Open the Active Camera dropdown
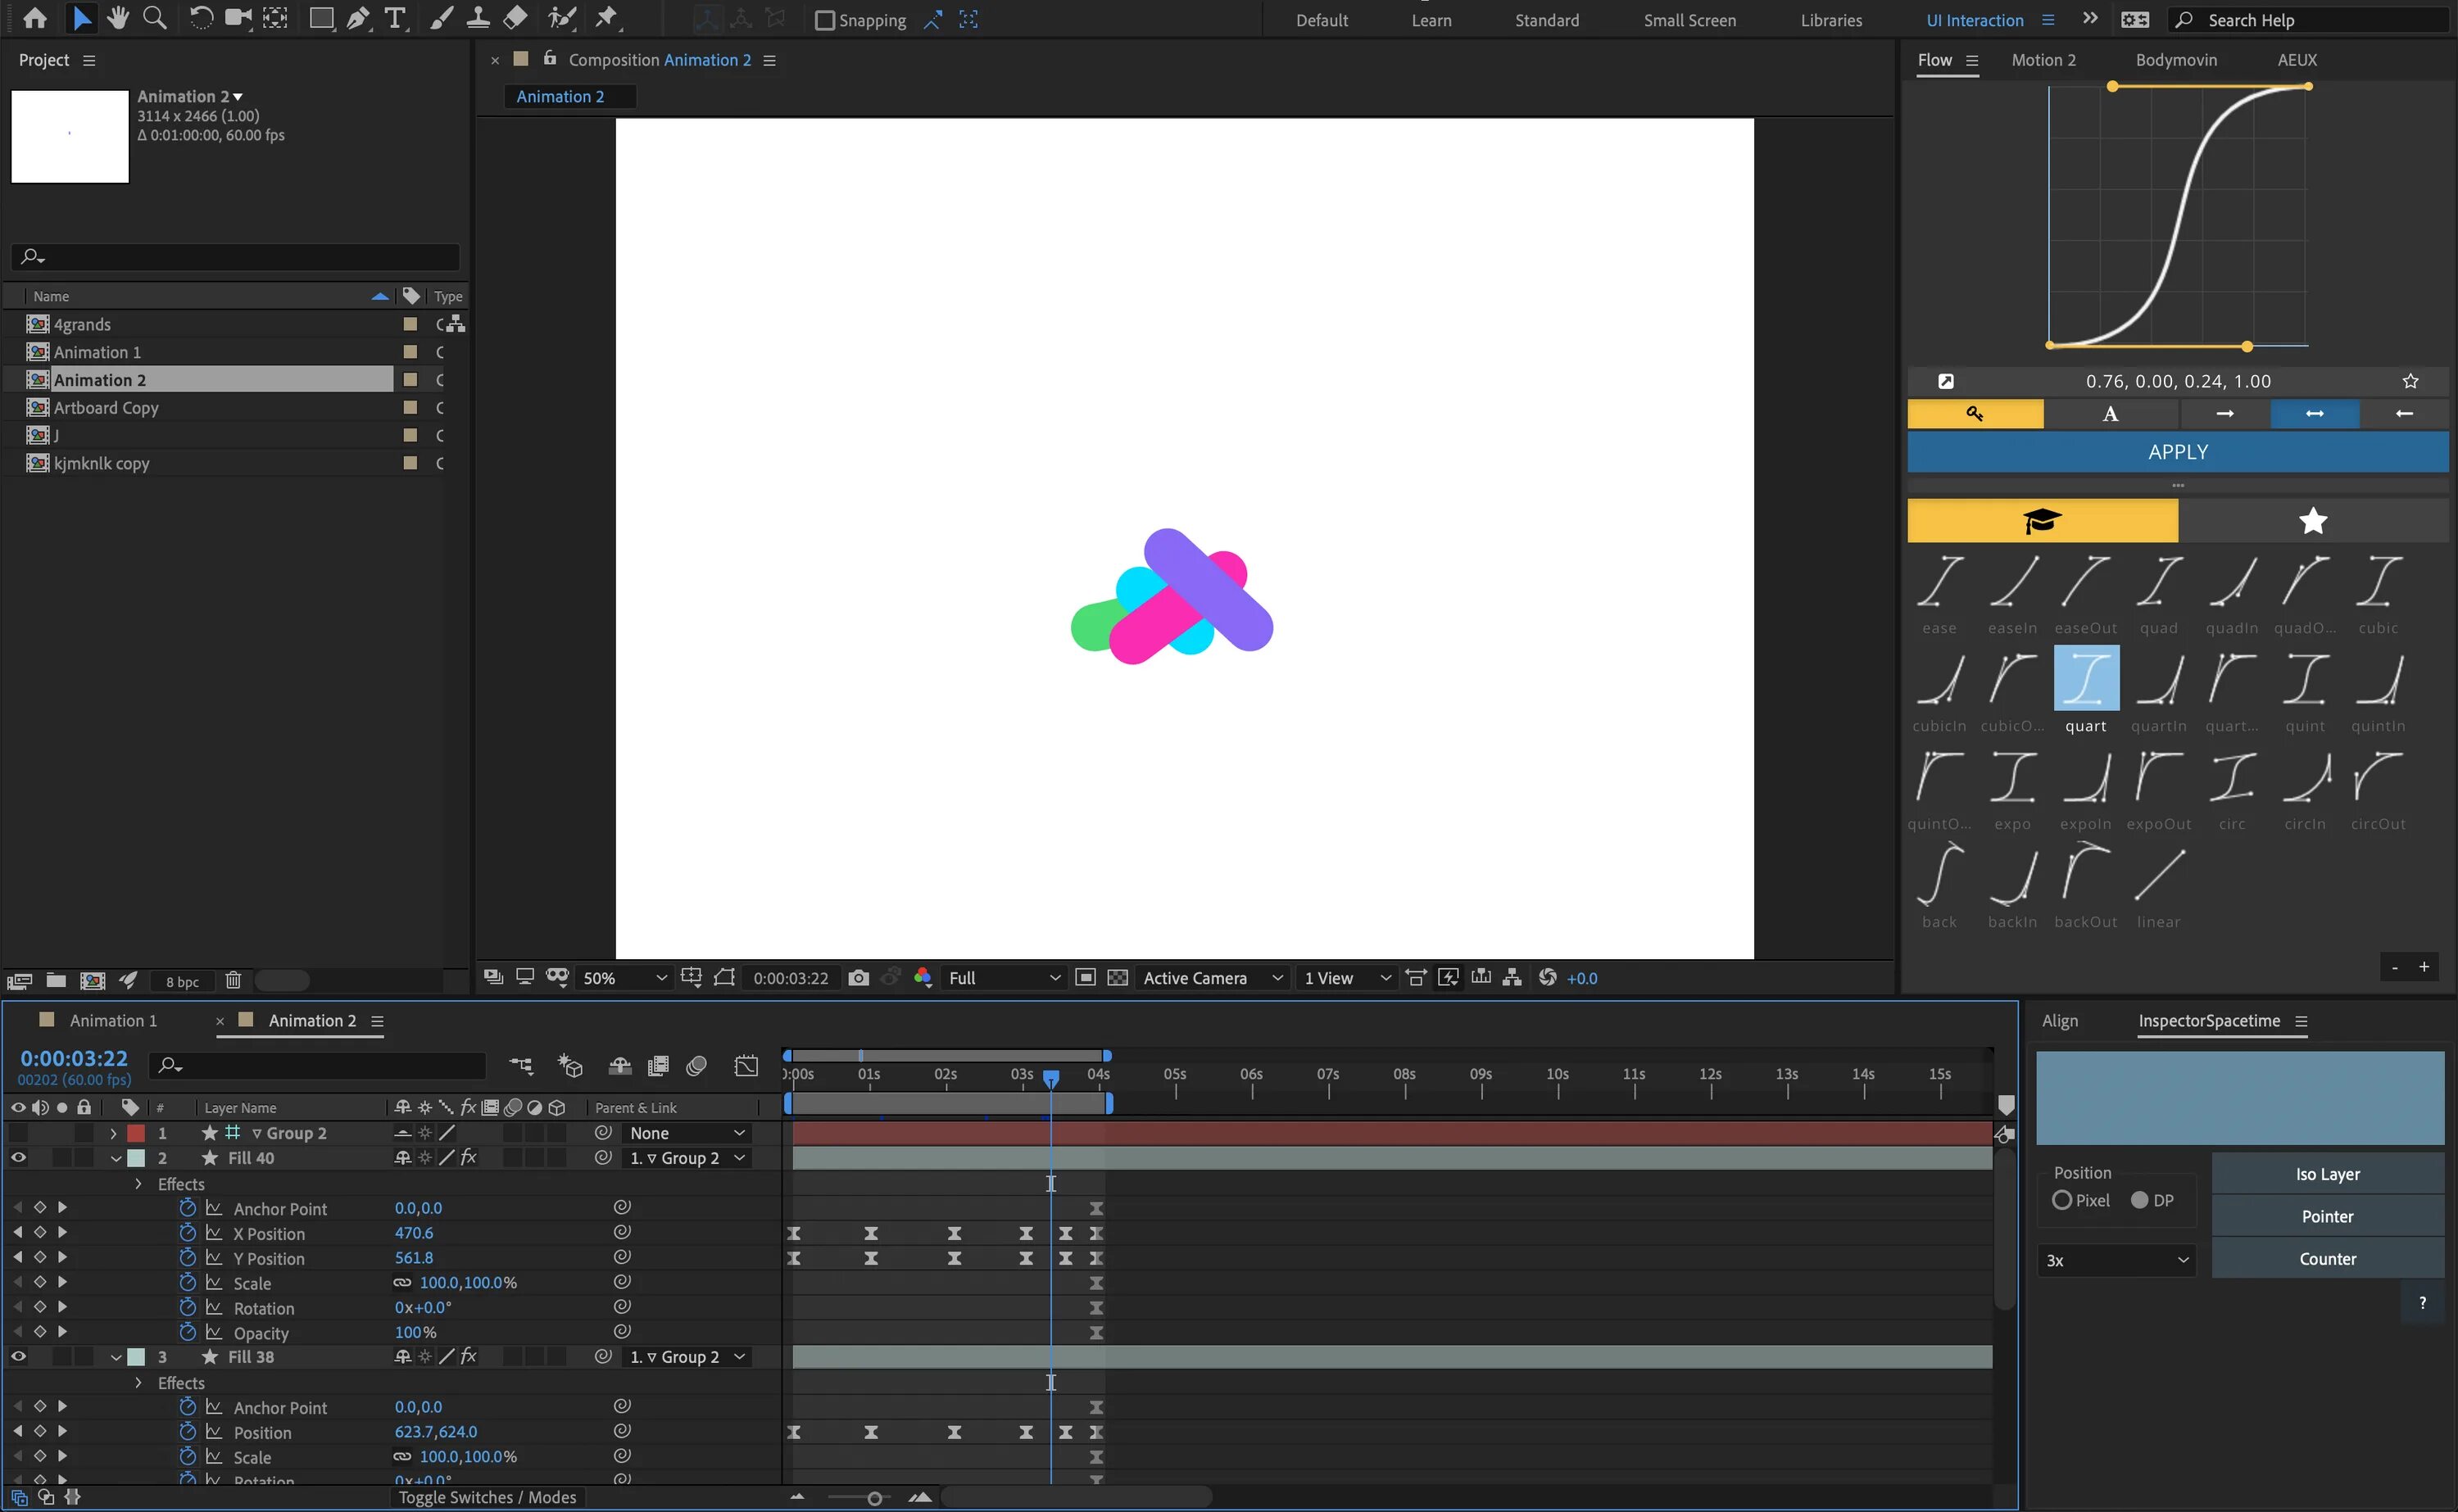Screen dimensions: 2458x1512 click(x=1213, y=978)
